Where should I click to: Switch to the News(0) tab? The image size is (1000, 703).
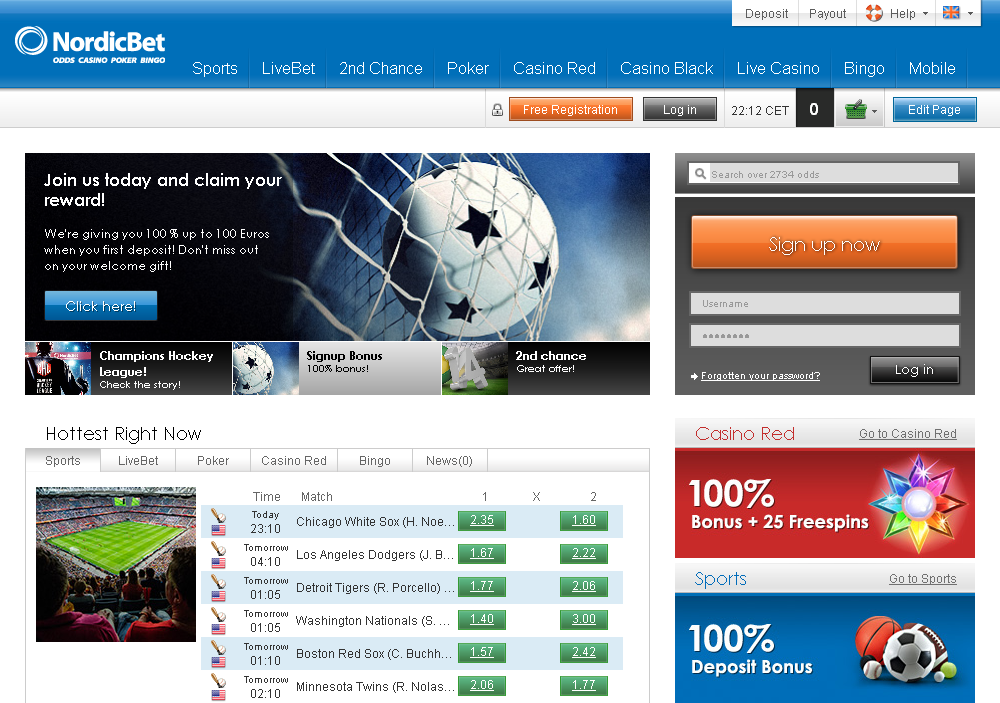[450, 461]
